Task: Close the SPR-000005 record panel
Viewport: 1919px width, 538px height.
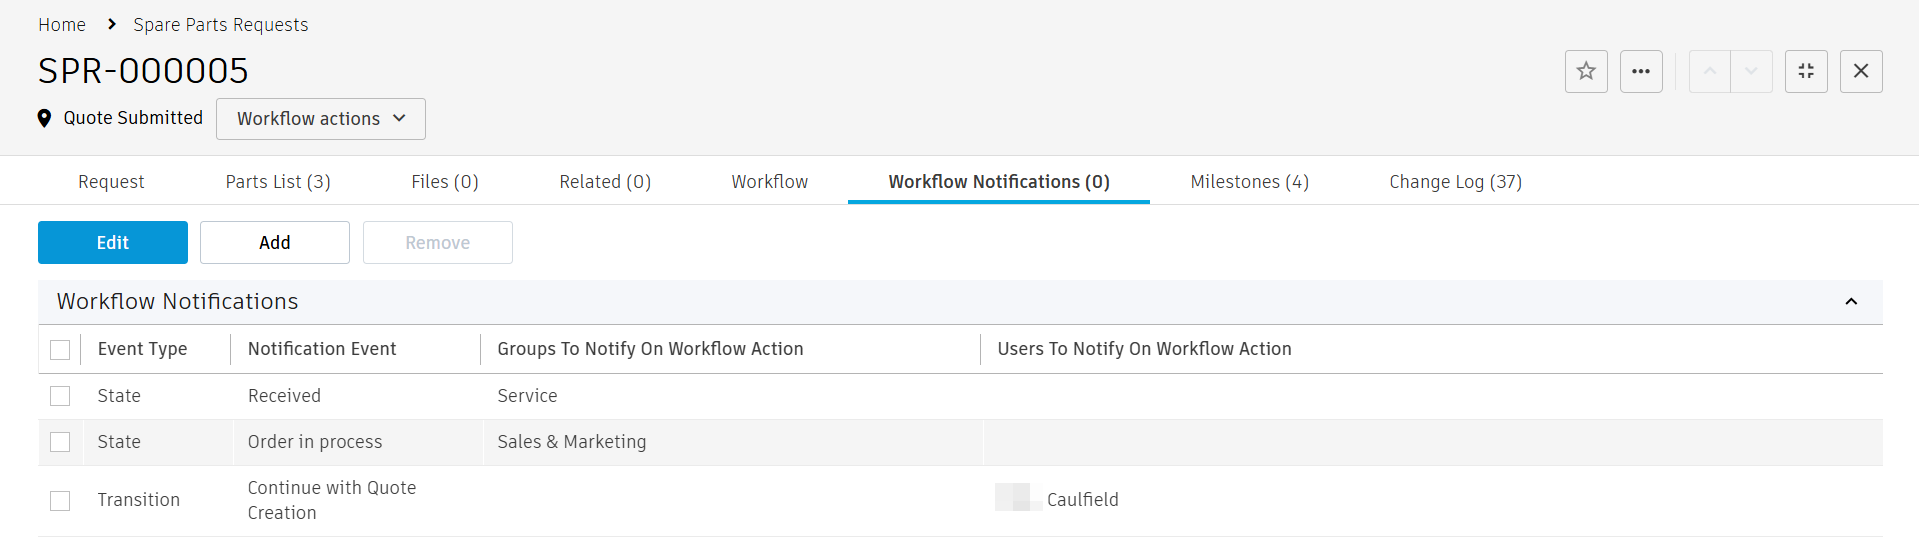Action: tap(1861, 71)
